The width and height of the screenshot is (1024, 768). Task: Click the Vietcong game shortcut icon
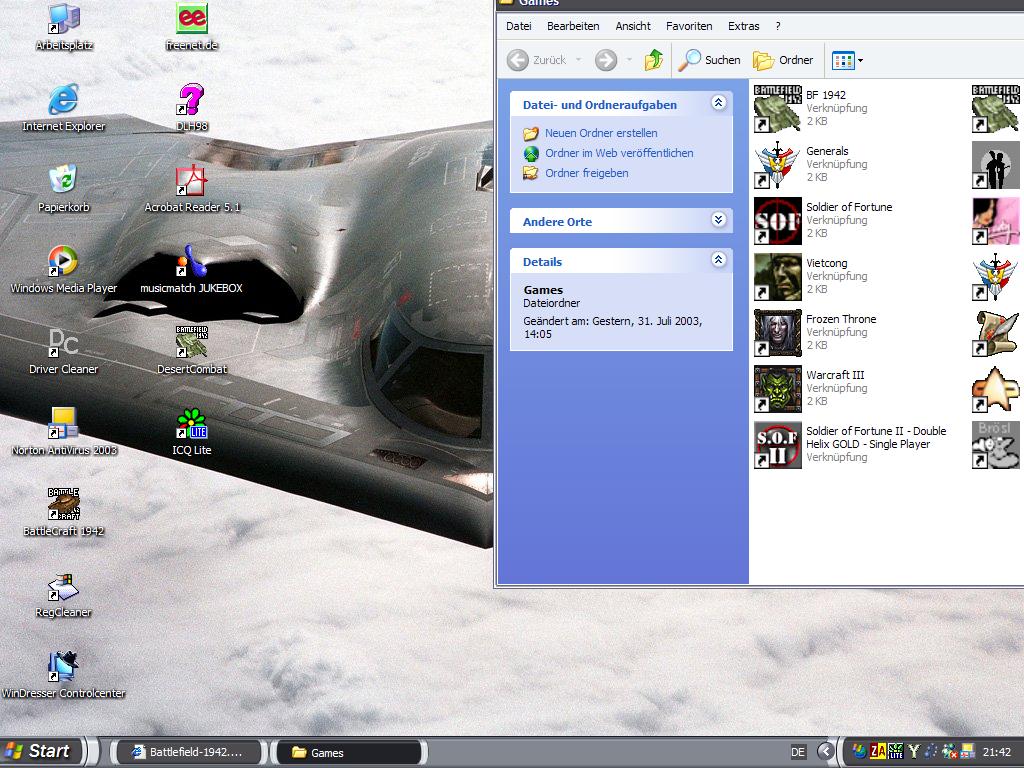[x=777, y=277]
